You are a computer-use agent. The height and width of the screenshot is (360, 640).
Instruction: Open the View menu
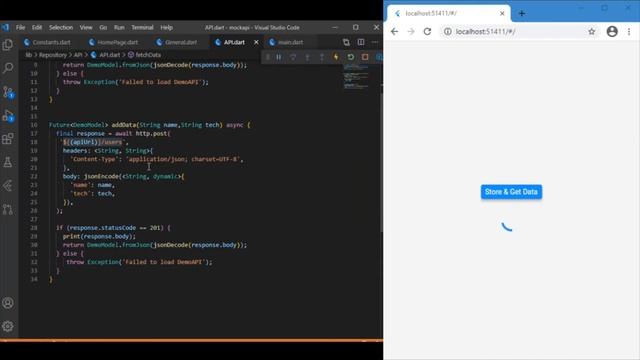(86, 27)
